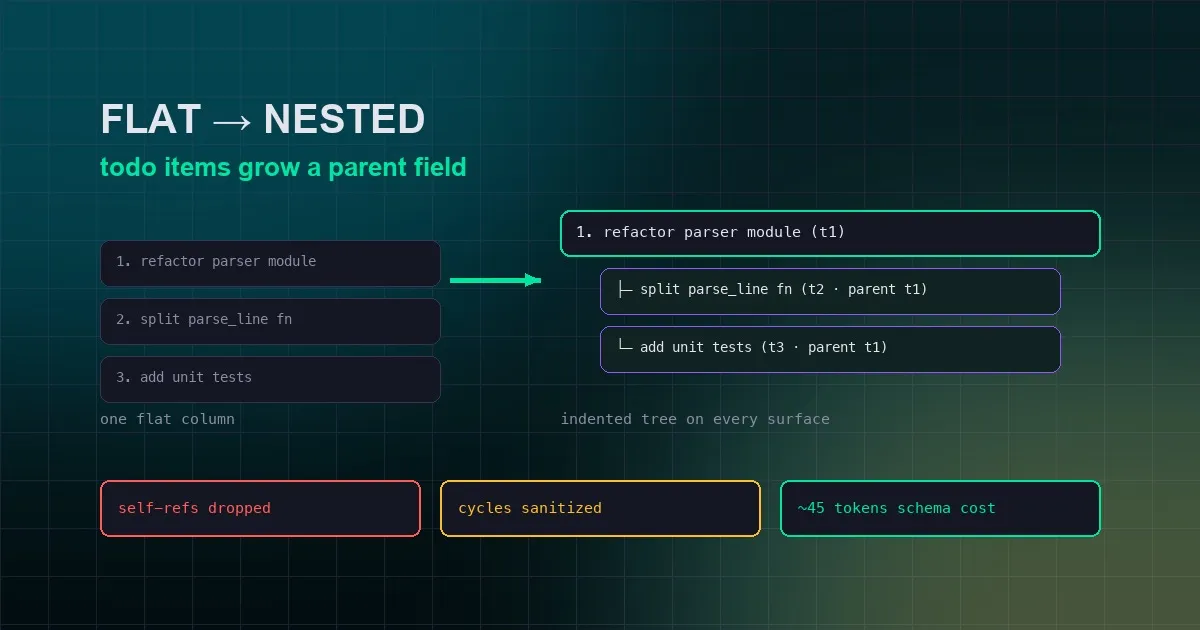
Task: Click the 'one flat column' caption
Action: pos(167,419)
